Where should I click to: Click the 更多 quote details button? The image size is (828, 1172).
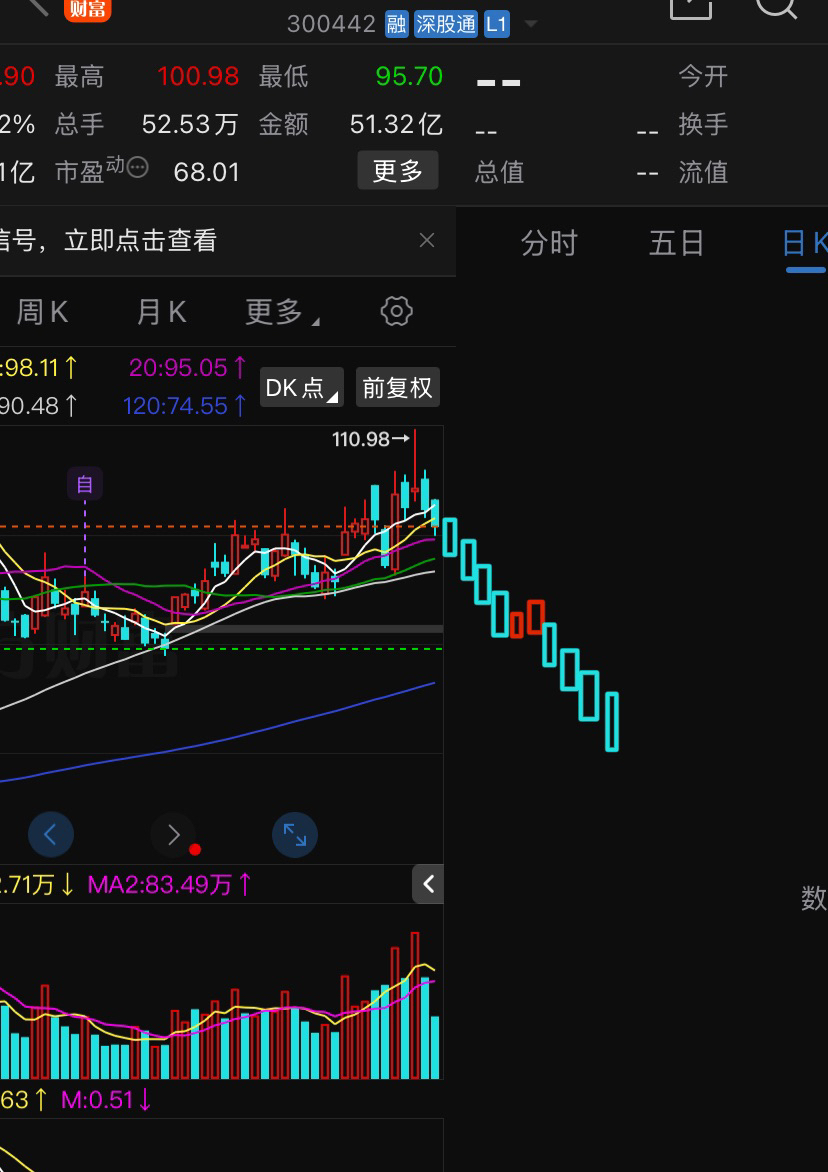[x=398, y=171]
